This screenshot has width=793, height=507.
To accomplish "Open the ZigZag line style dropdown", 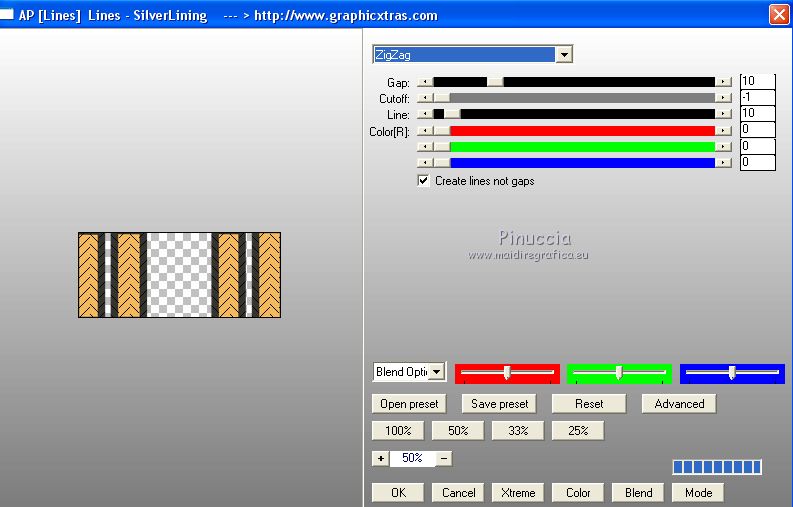I will pos(564,54).
